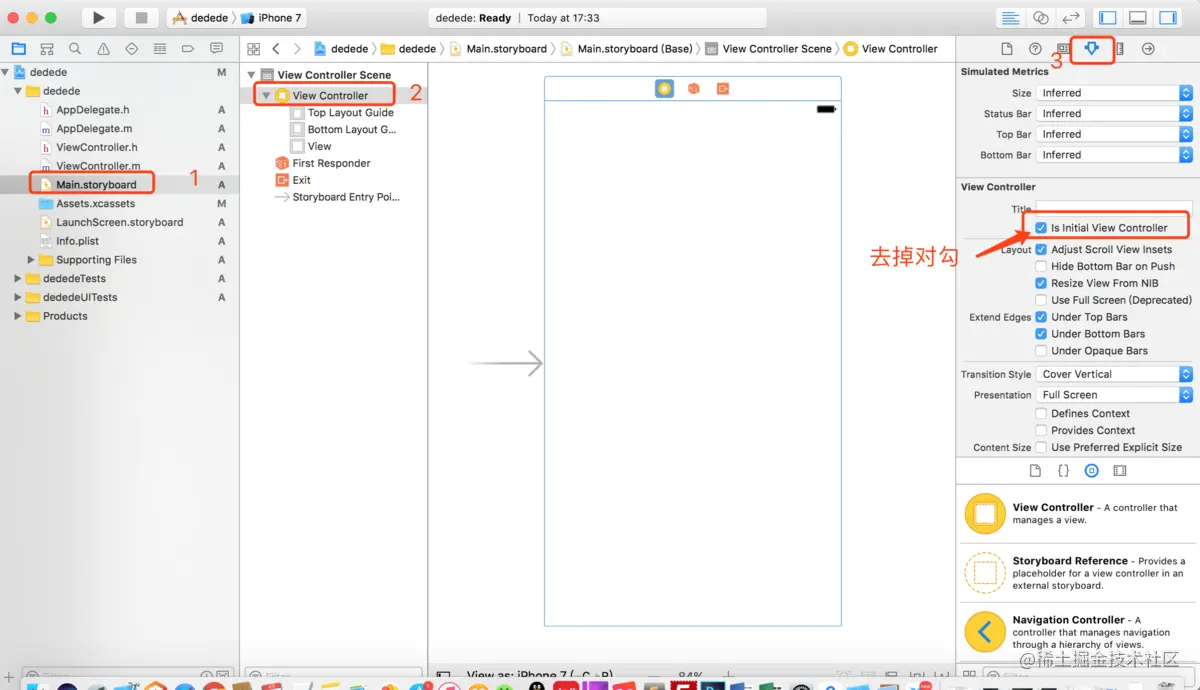The width and height of the screenshot is (1200, 690).
Task: Open the File inspector
Action: point(1008,48)
